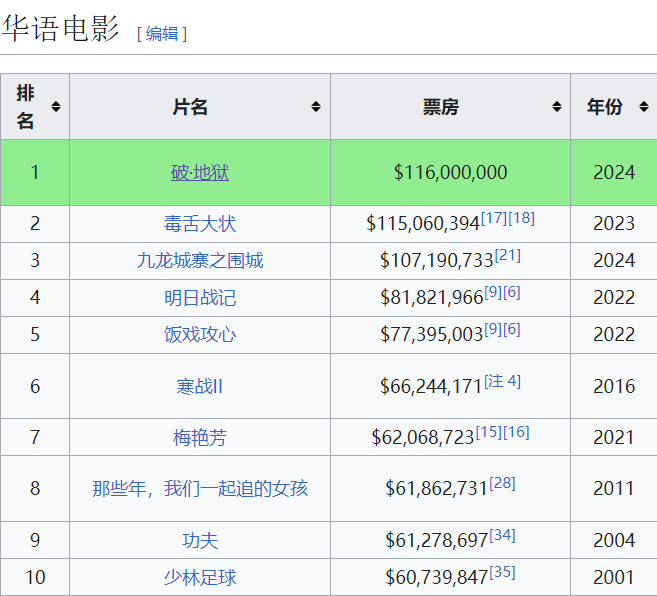Screen dimensions: 657x596
Task: Sort table by 片名 column arrows
Action: (x=316, y=106)
